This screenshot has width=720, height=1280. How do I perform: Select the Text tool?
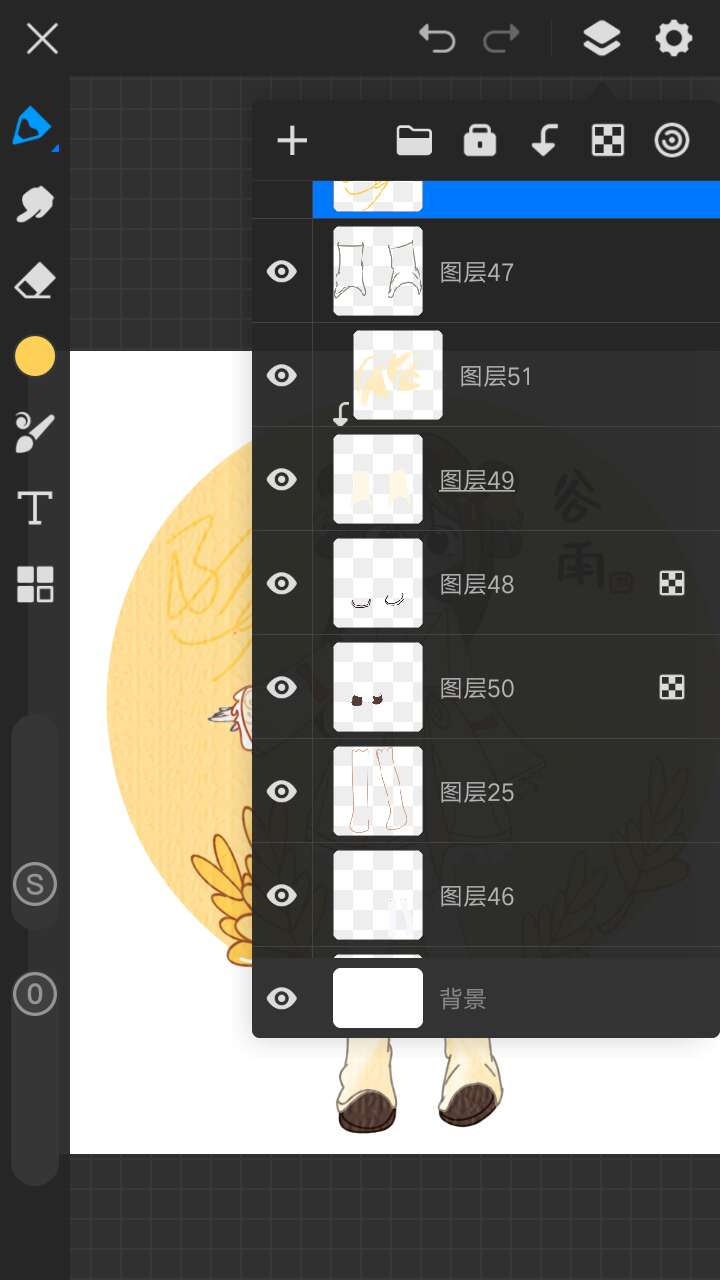coord(35,508)
